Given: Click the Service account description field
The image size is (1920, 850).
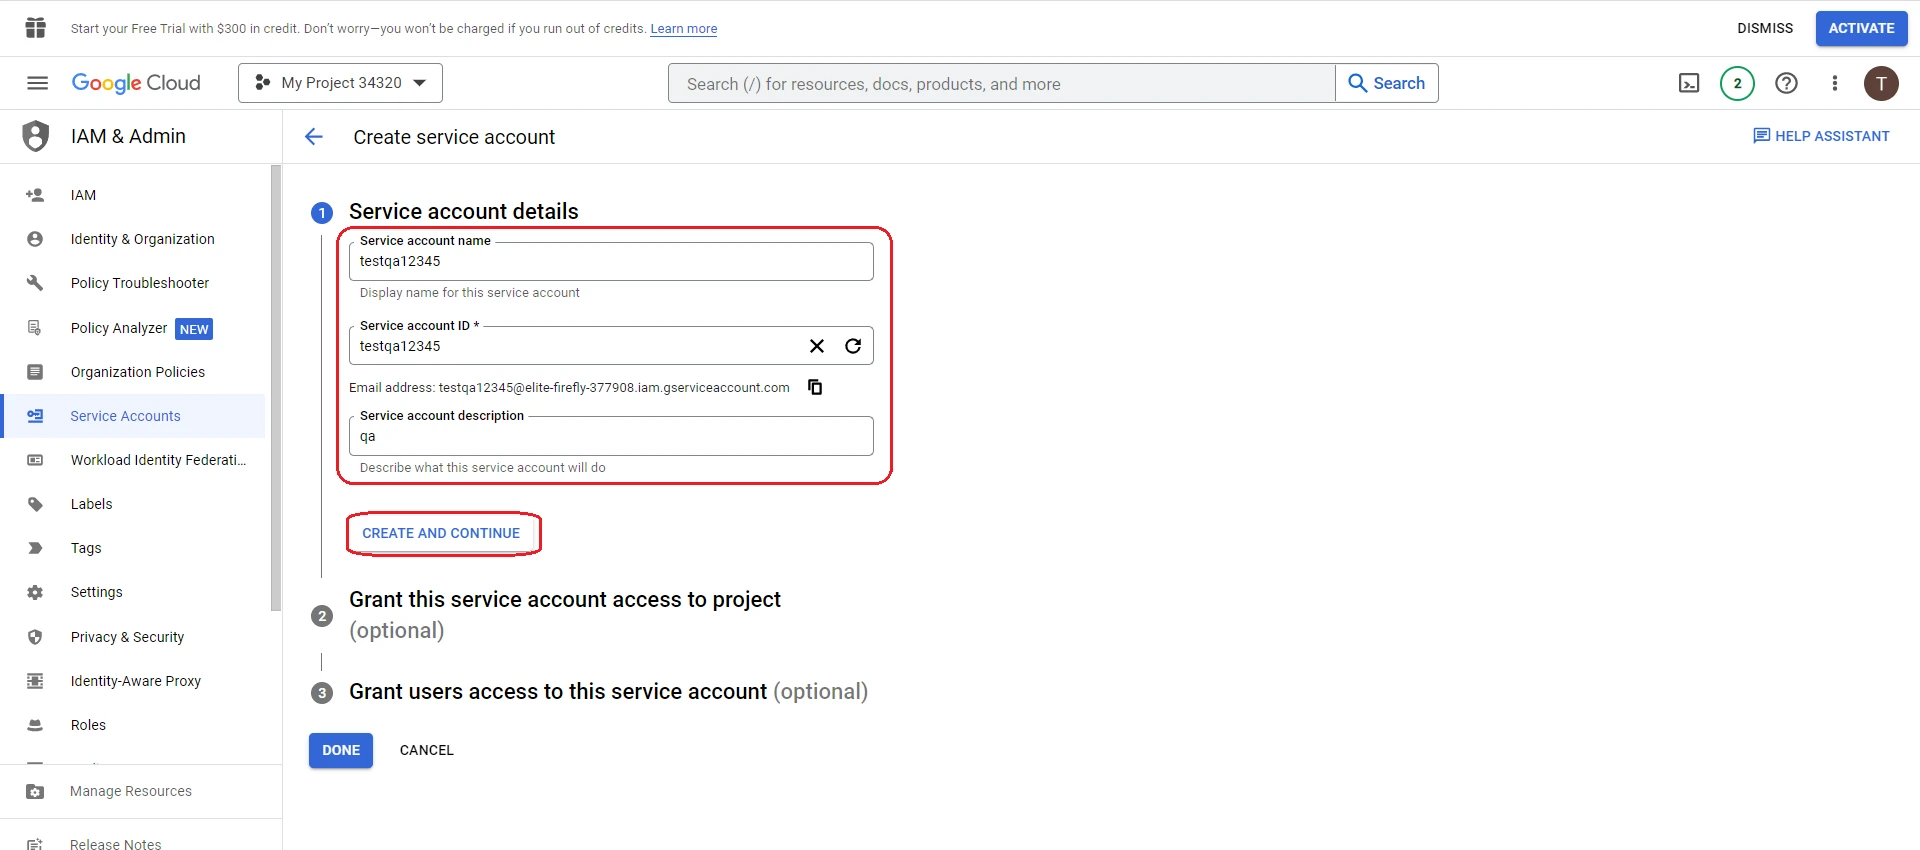Looking at the screenshot, I should pos(611,436).
